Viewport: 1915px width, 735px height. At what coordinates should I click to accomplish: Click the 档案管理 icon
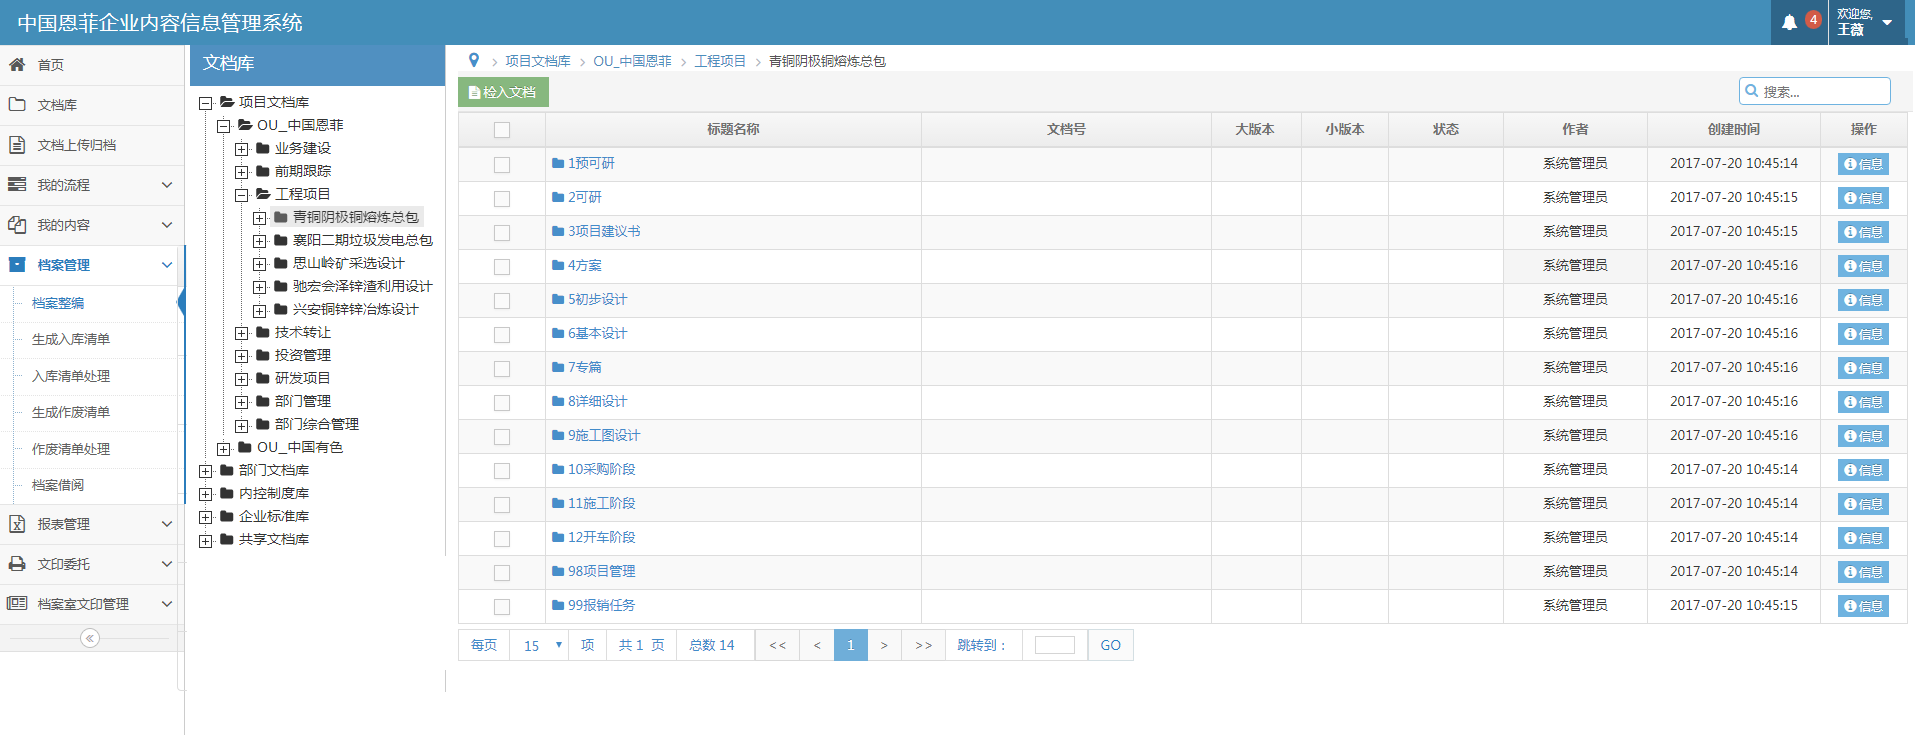tap(17, 264)
